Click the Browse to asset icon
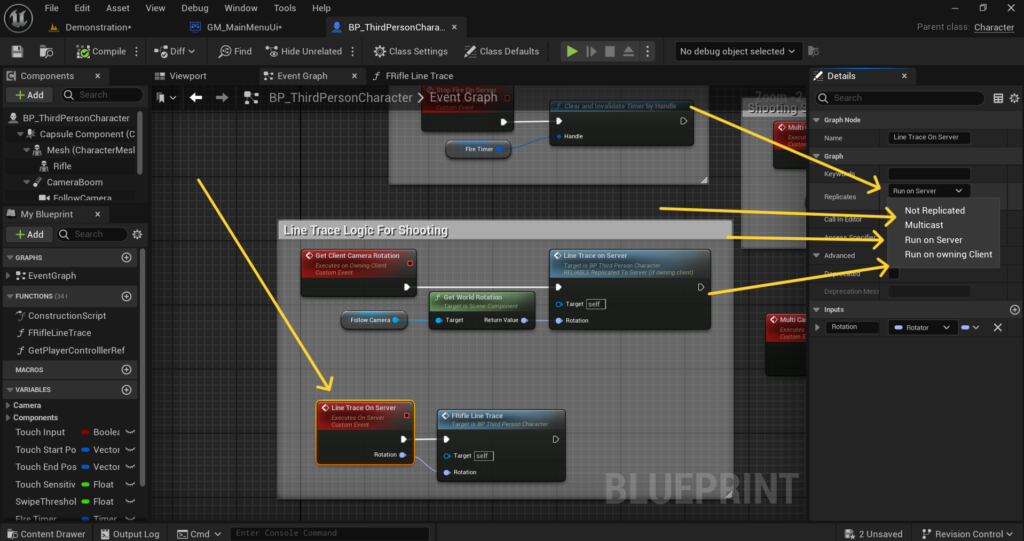1024x541 pixels. point(46,51)
